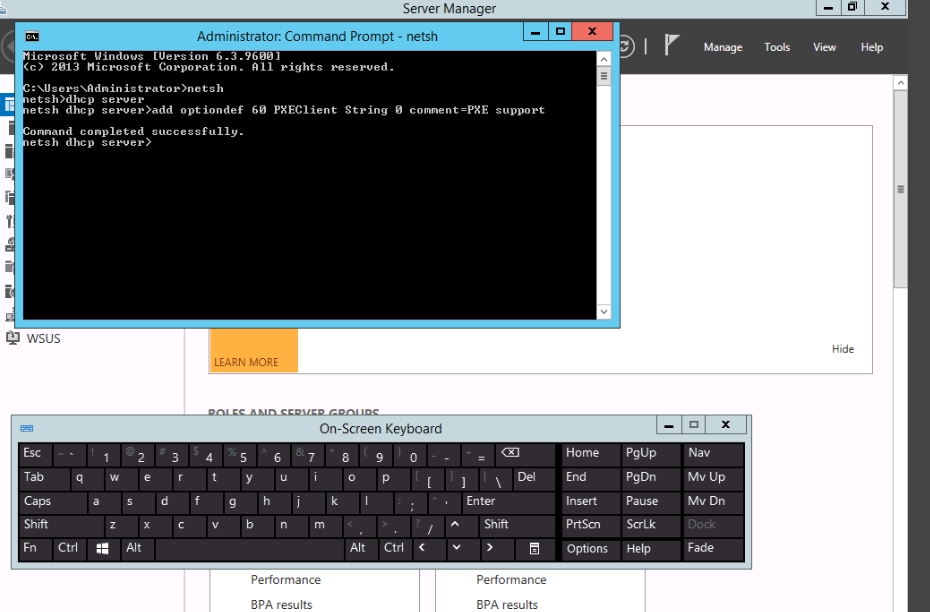Click the Nav key on On-Screen Keyboard
This screenshot has width=930, height=612.
coord(713,454)
